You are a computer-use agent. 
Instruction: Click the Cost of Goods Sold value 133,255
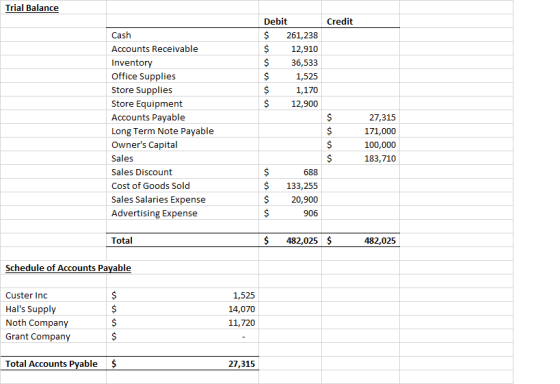[302, 186]
